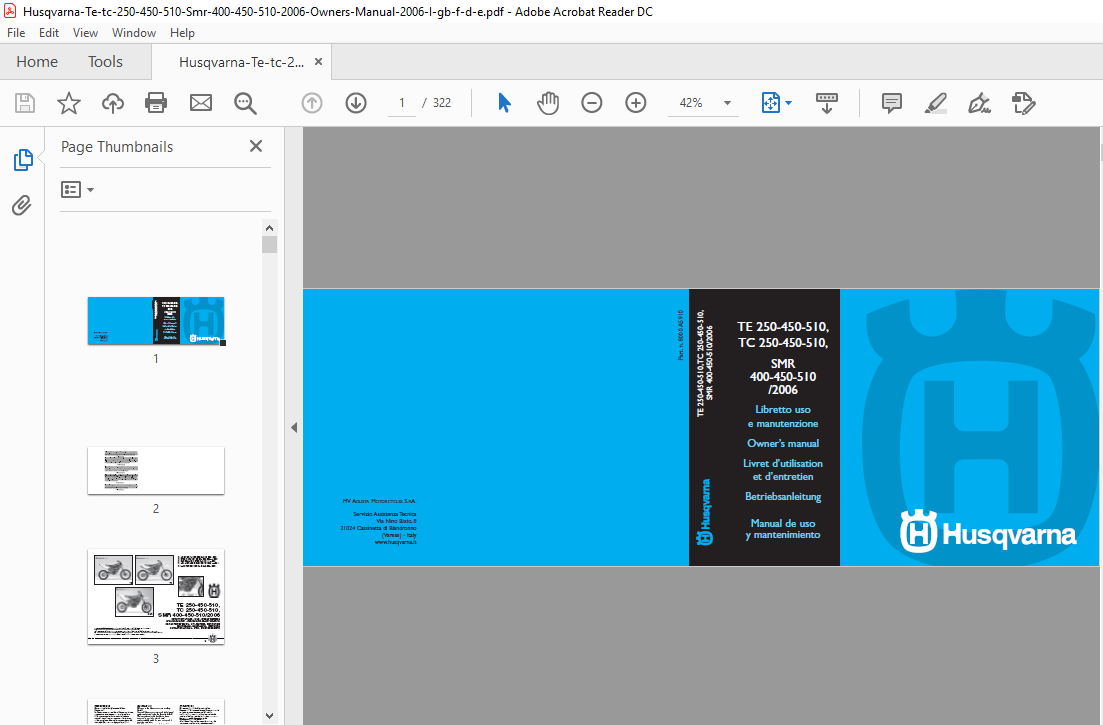Click the thumbnails scrollbar handle
This screenshot has width=1103, height=725.
[x=269, y=244]
